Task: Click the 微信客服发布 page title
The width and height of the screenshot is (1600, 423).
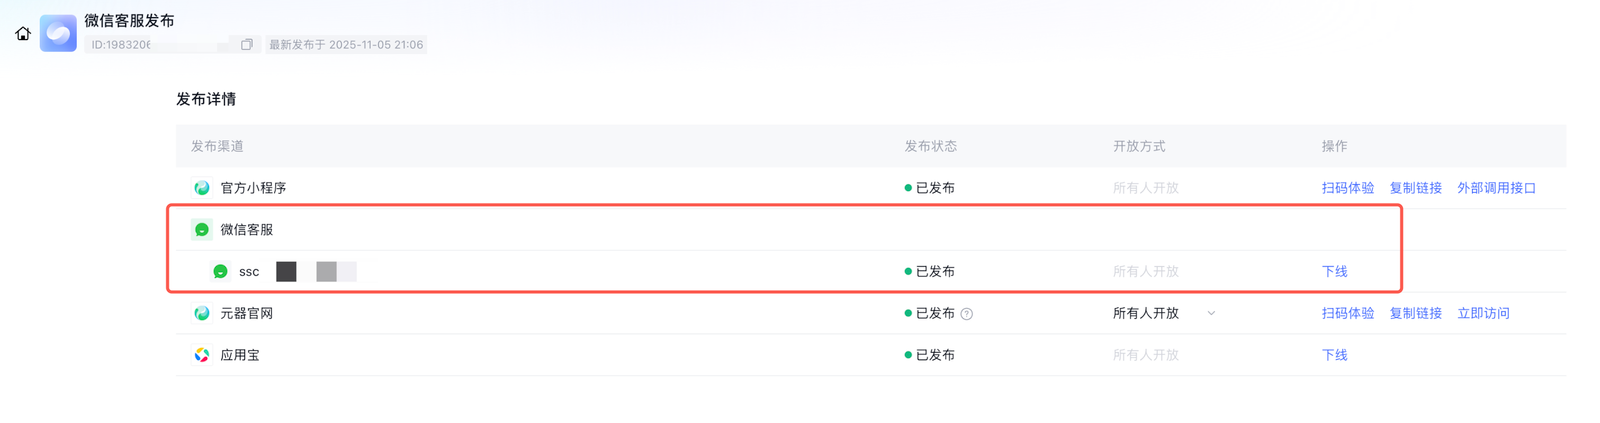Action: pos(129,20)
